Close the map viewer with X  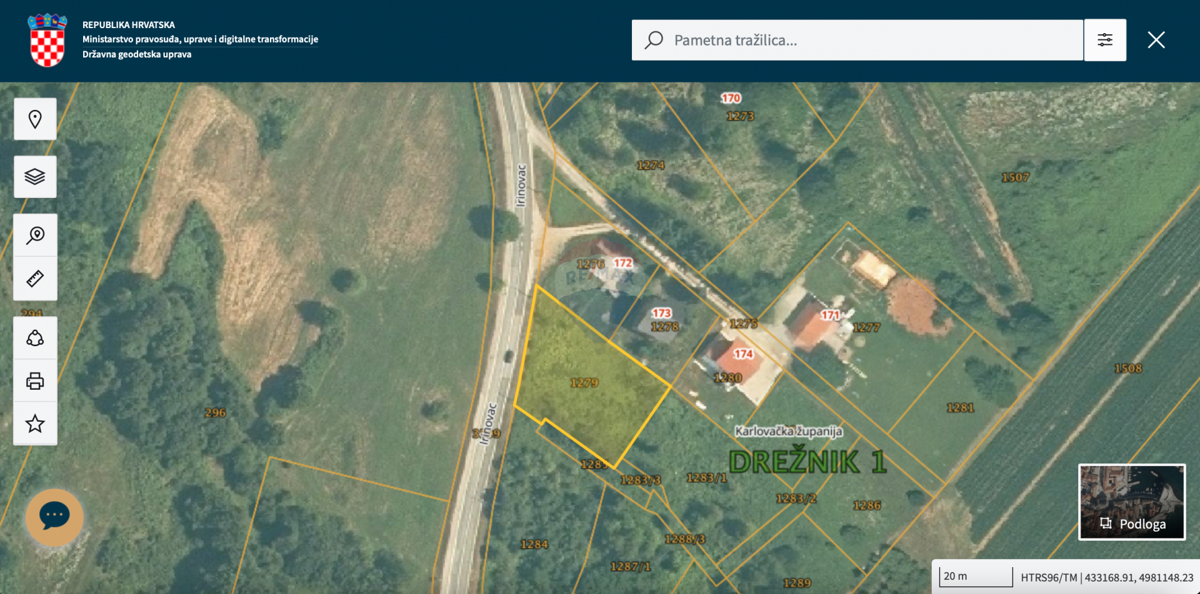(1156, 40)
